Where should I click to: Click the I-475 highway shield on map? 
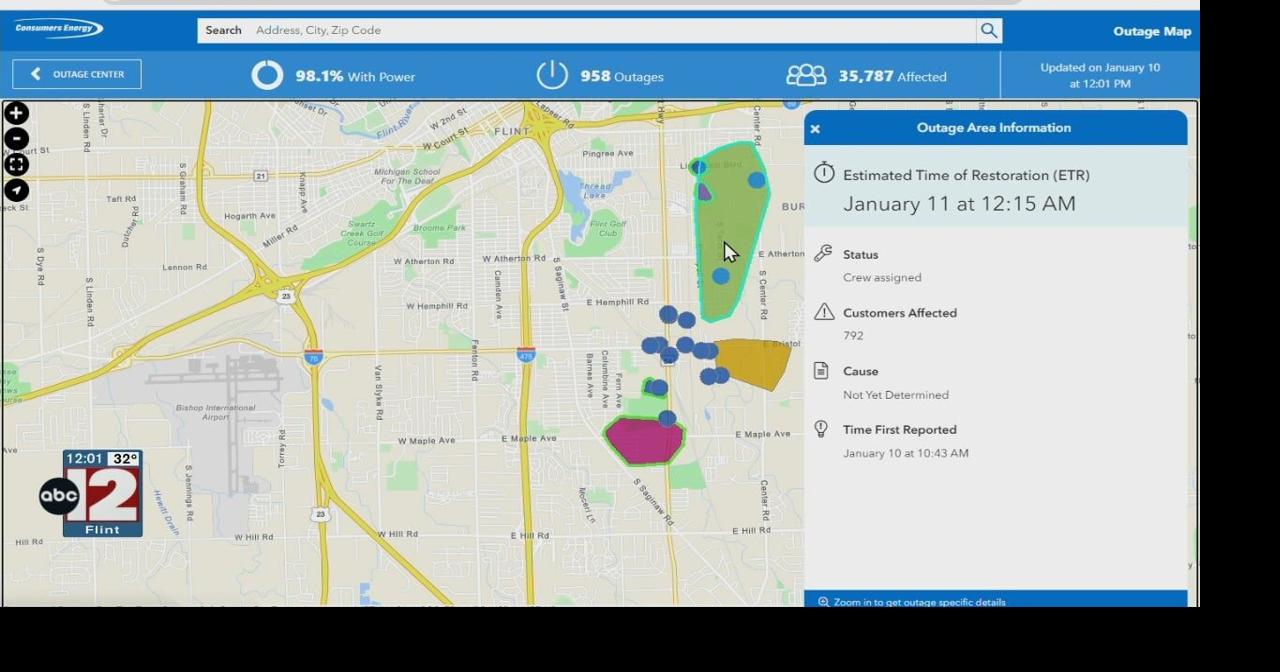(x=526, y=355)
